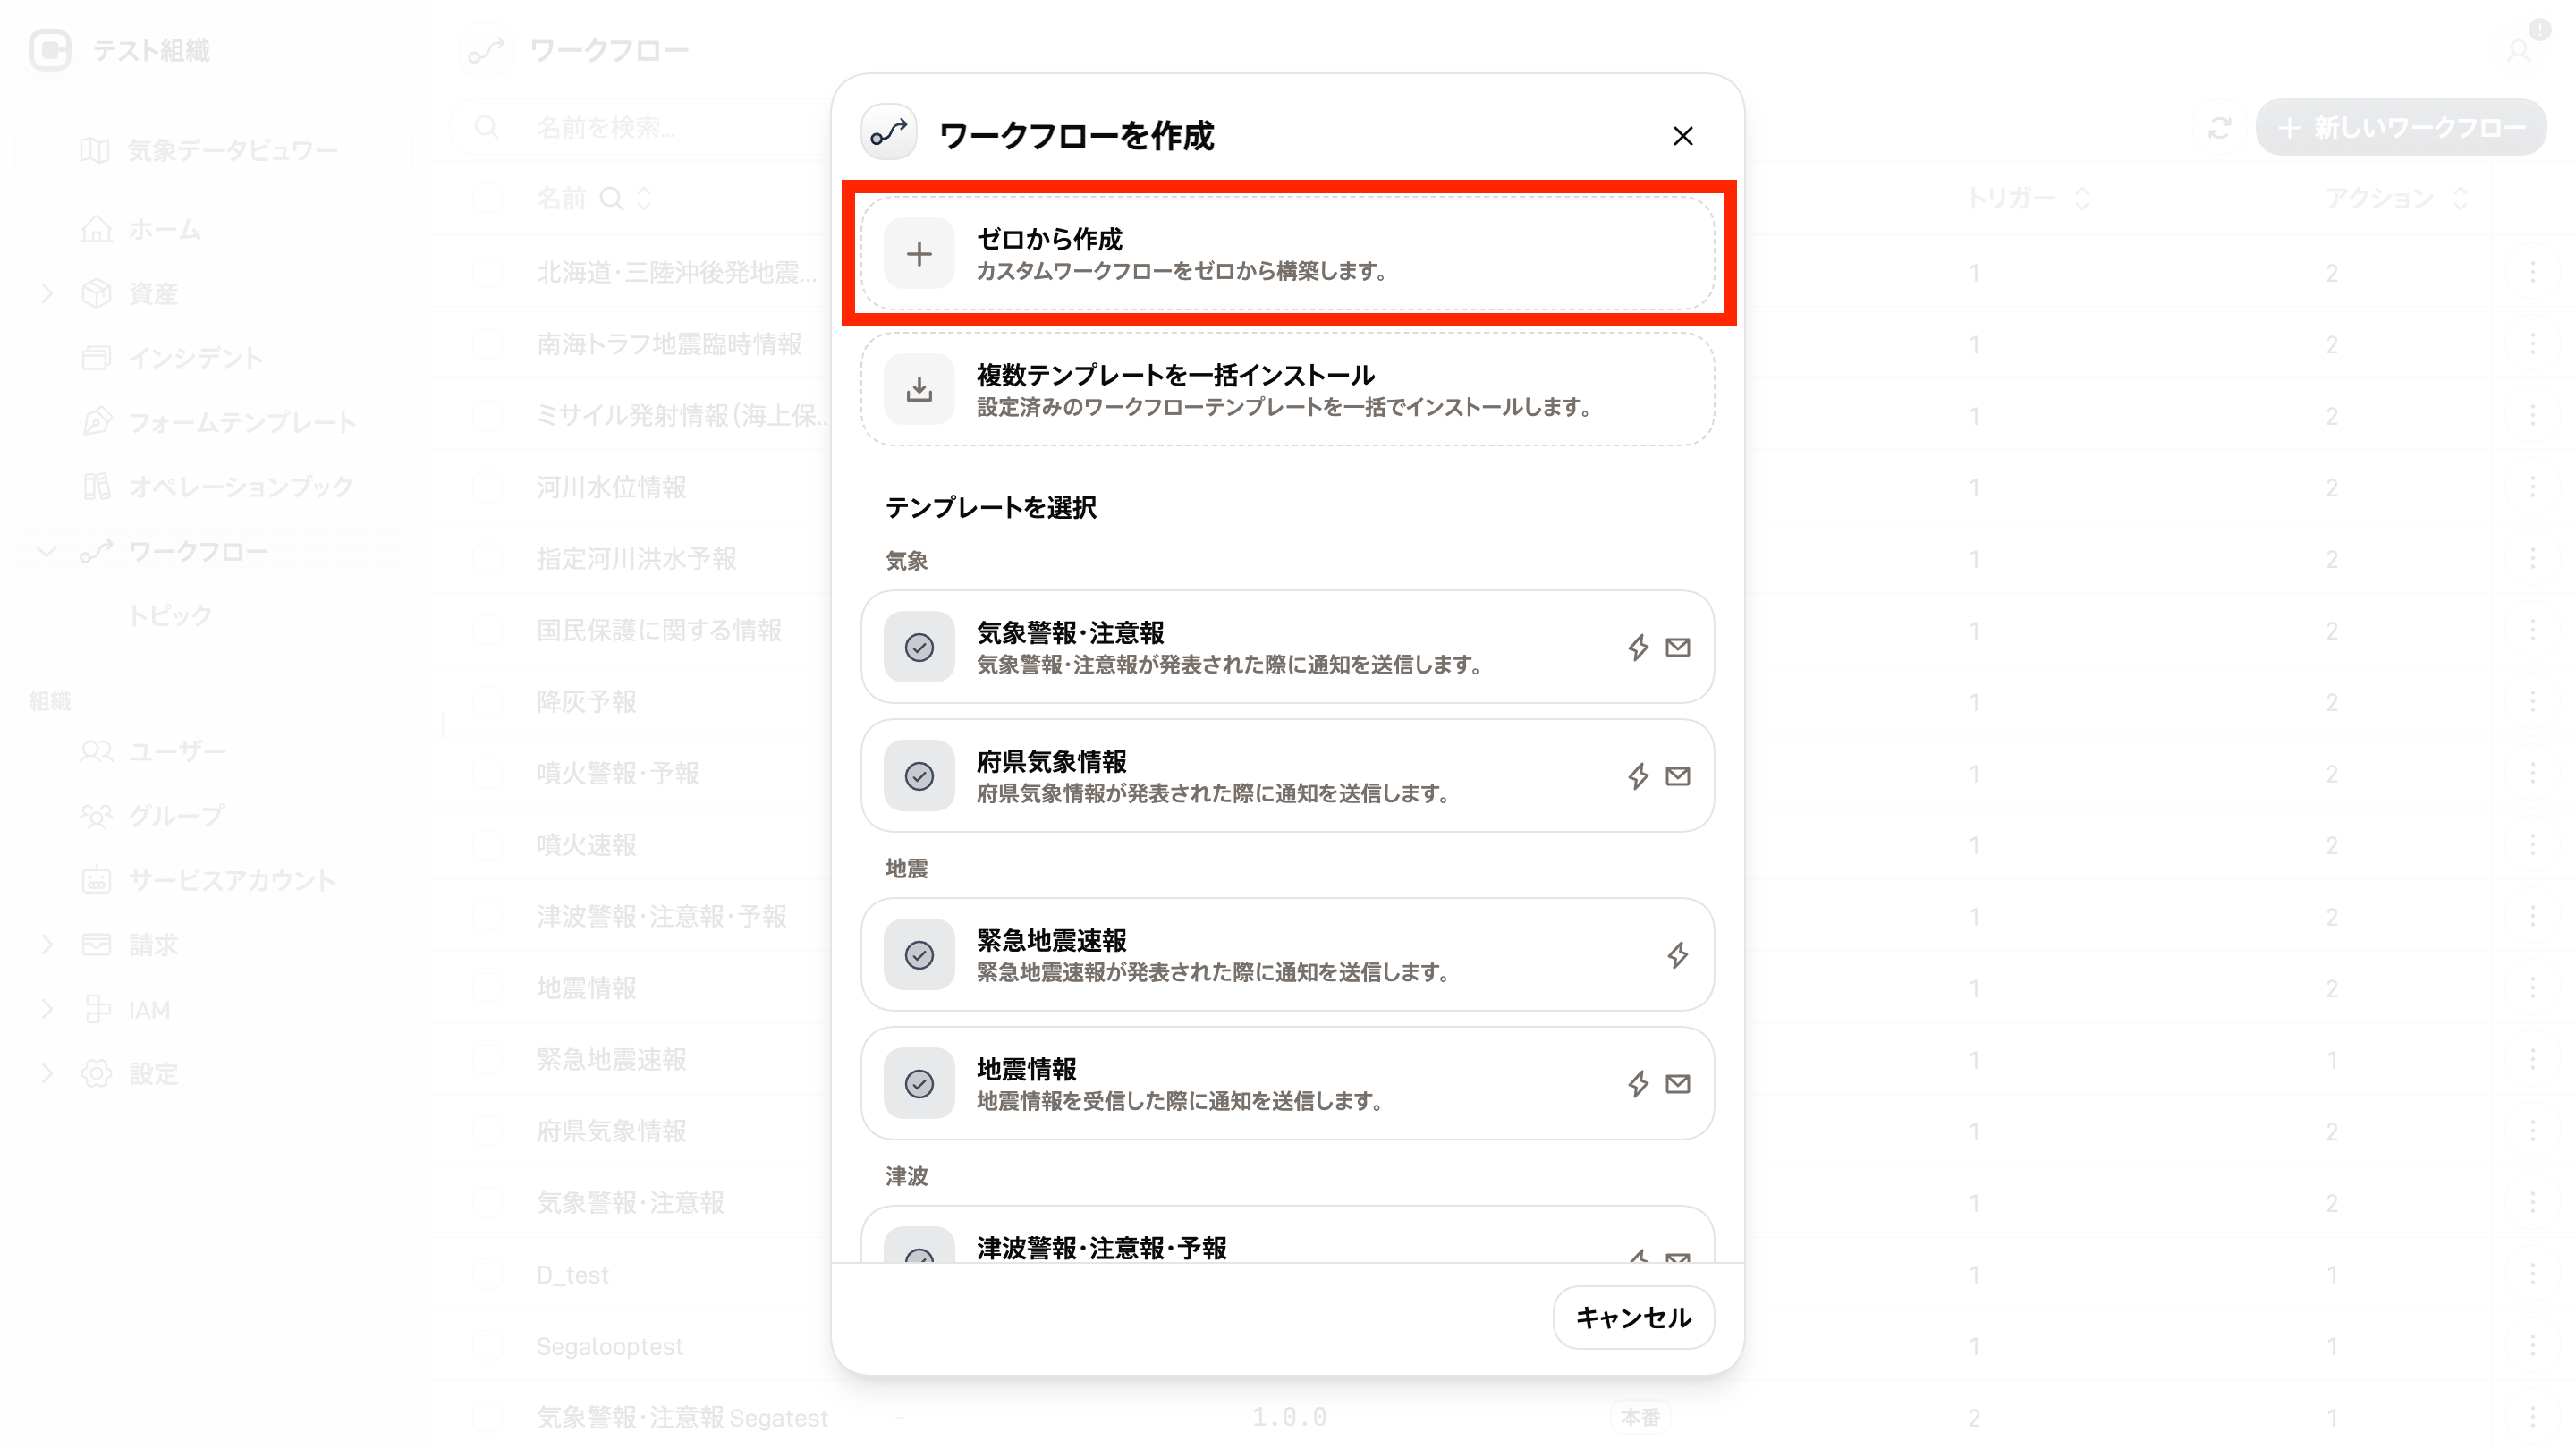
Task: Expand the 請求 sidebar section
Action: click(46, 944)
